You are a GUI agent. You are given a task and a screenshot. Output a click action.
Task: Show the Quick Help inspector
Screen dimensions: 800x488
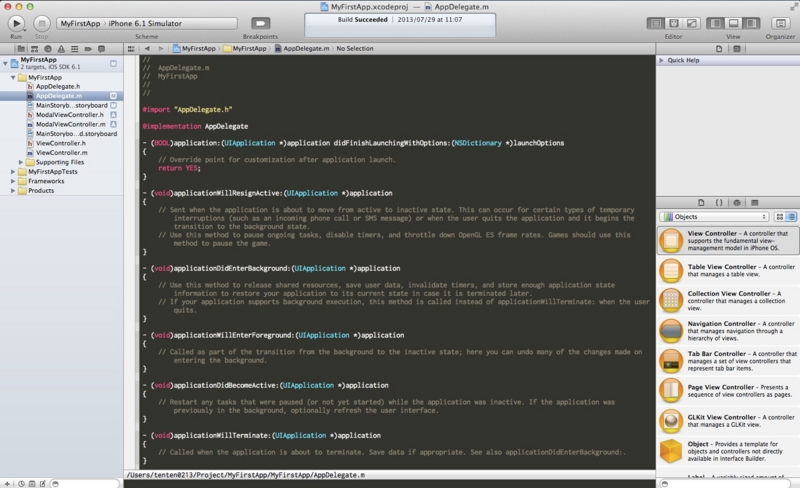737,49
